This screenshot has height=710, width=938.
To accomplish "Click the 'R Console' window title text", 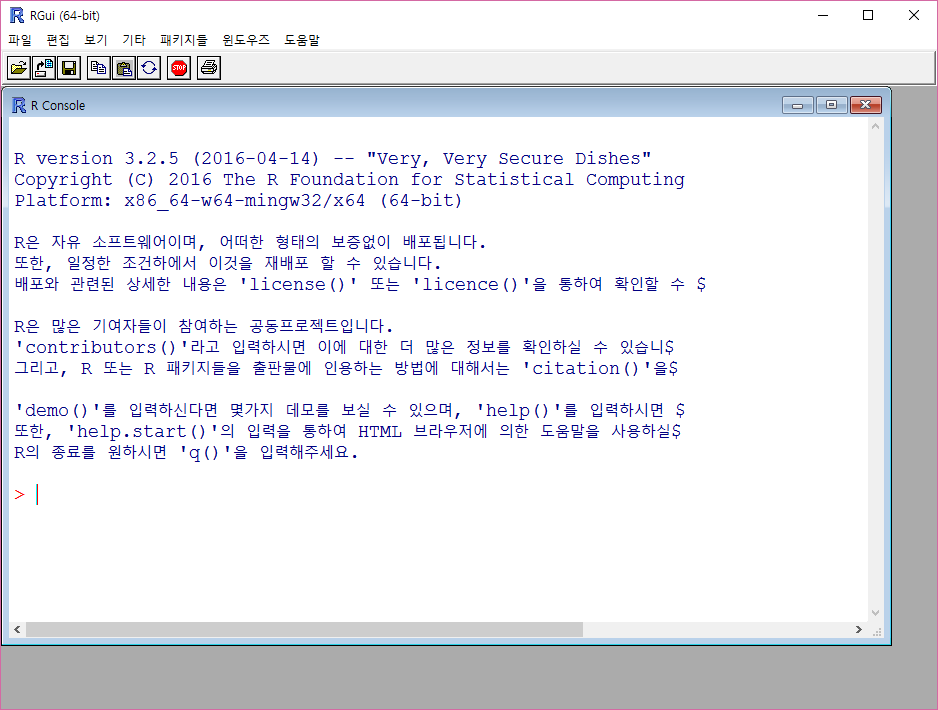I will [58, 105].
